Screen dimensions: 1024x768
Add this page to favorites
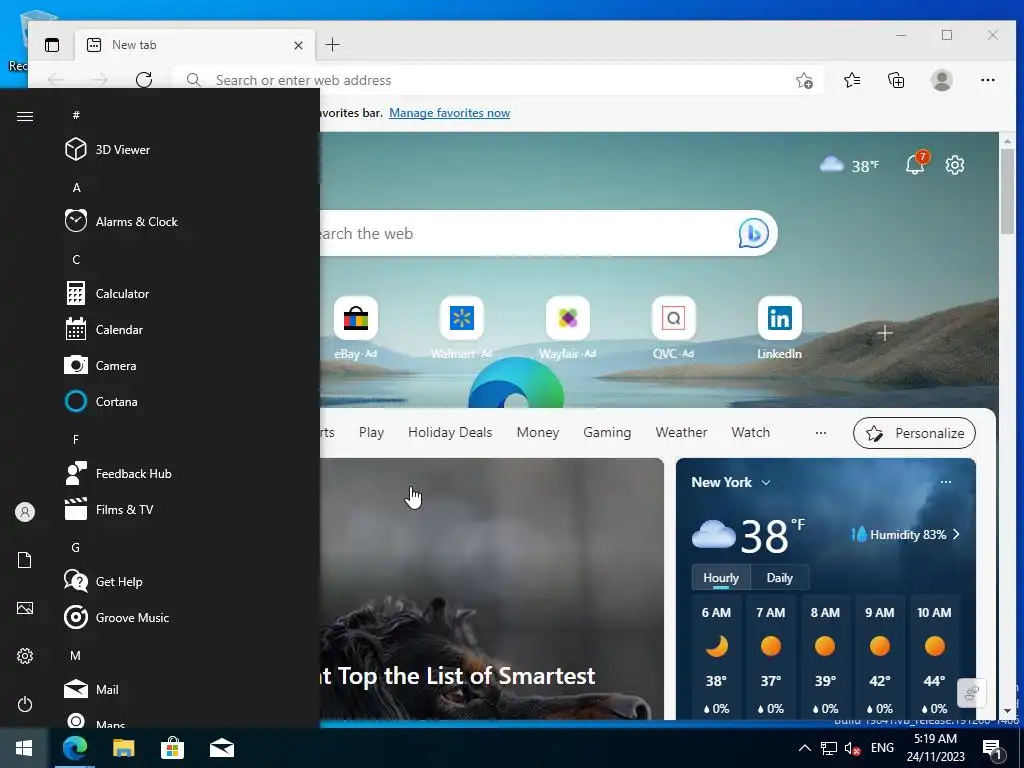[805, 80]
